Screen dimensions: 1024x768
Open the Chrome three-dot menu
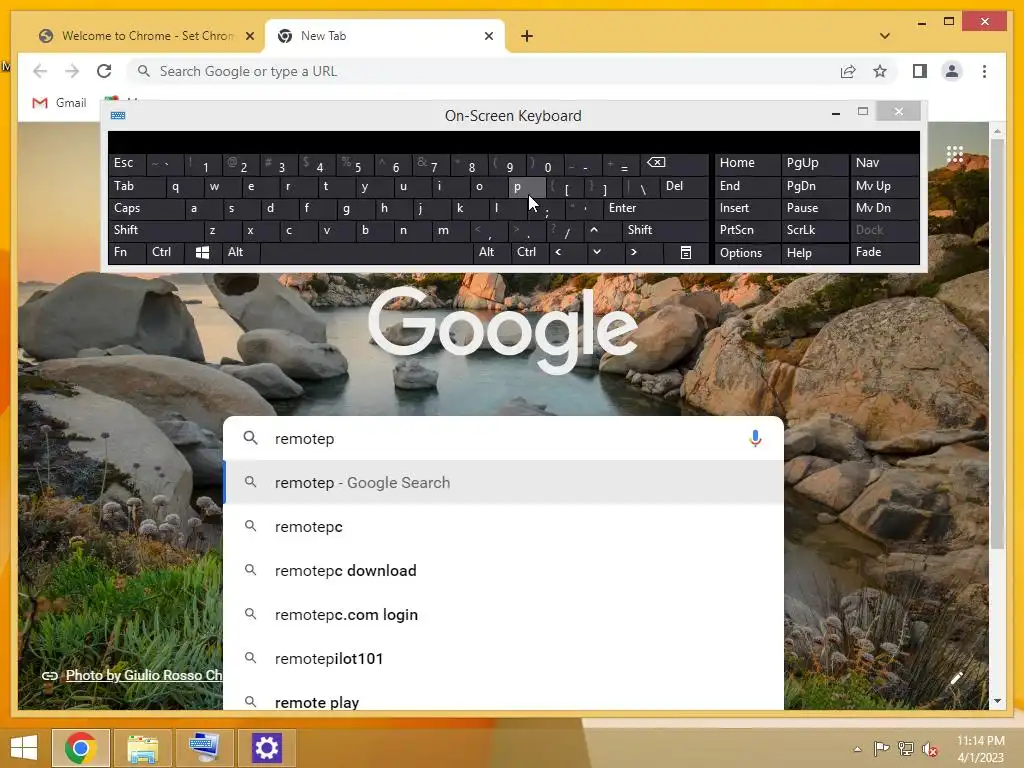point(984,71)
